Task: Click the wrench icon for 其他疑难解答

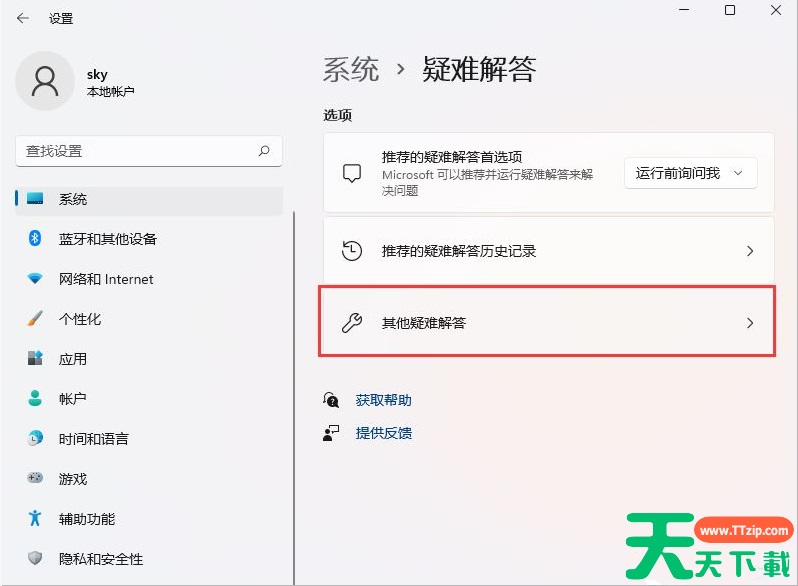Action: point(352,323)
